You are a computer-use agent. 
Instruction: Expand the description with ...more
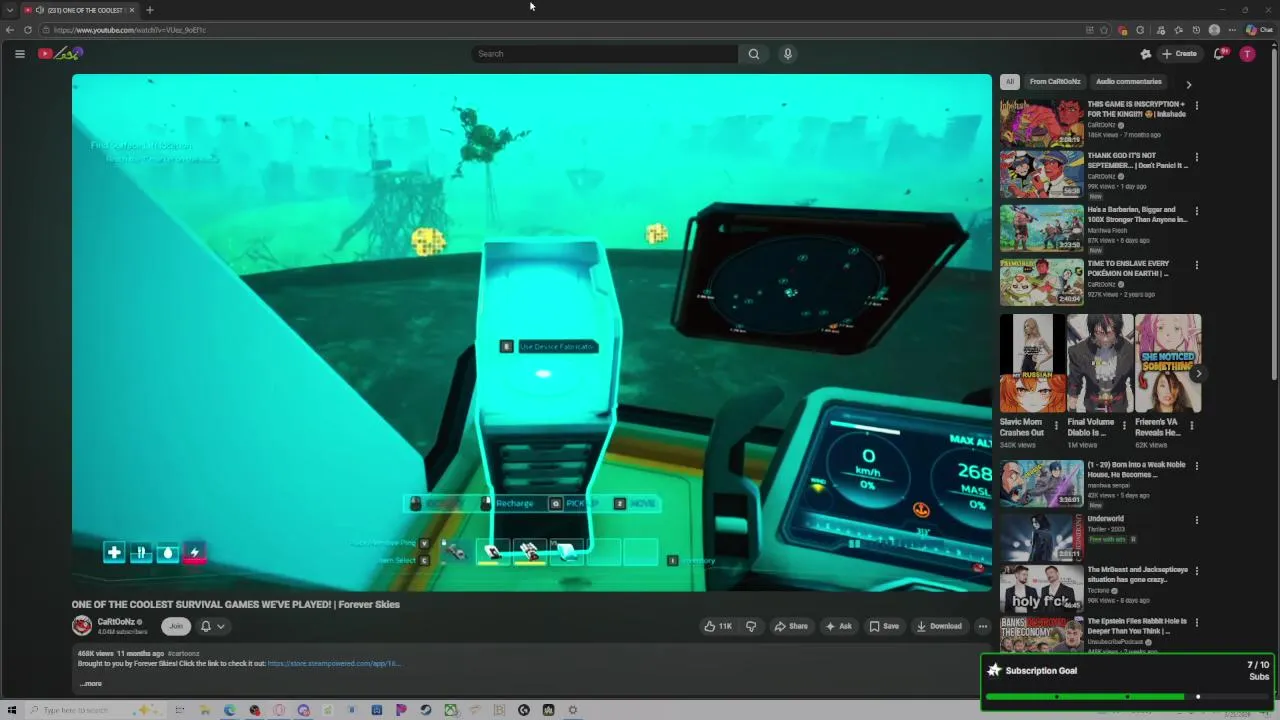pos(90,684)
